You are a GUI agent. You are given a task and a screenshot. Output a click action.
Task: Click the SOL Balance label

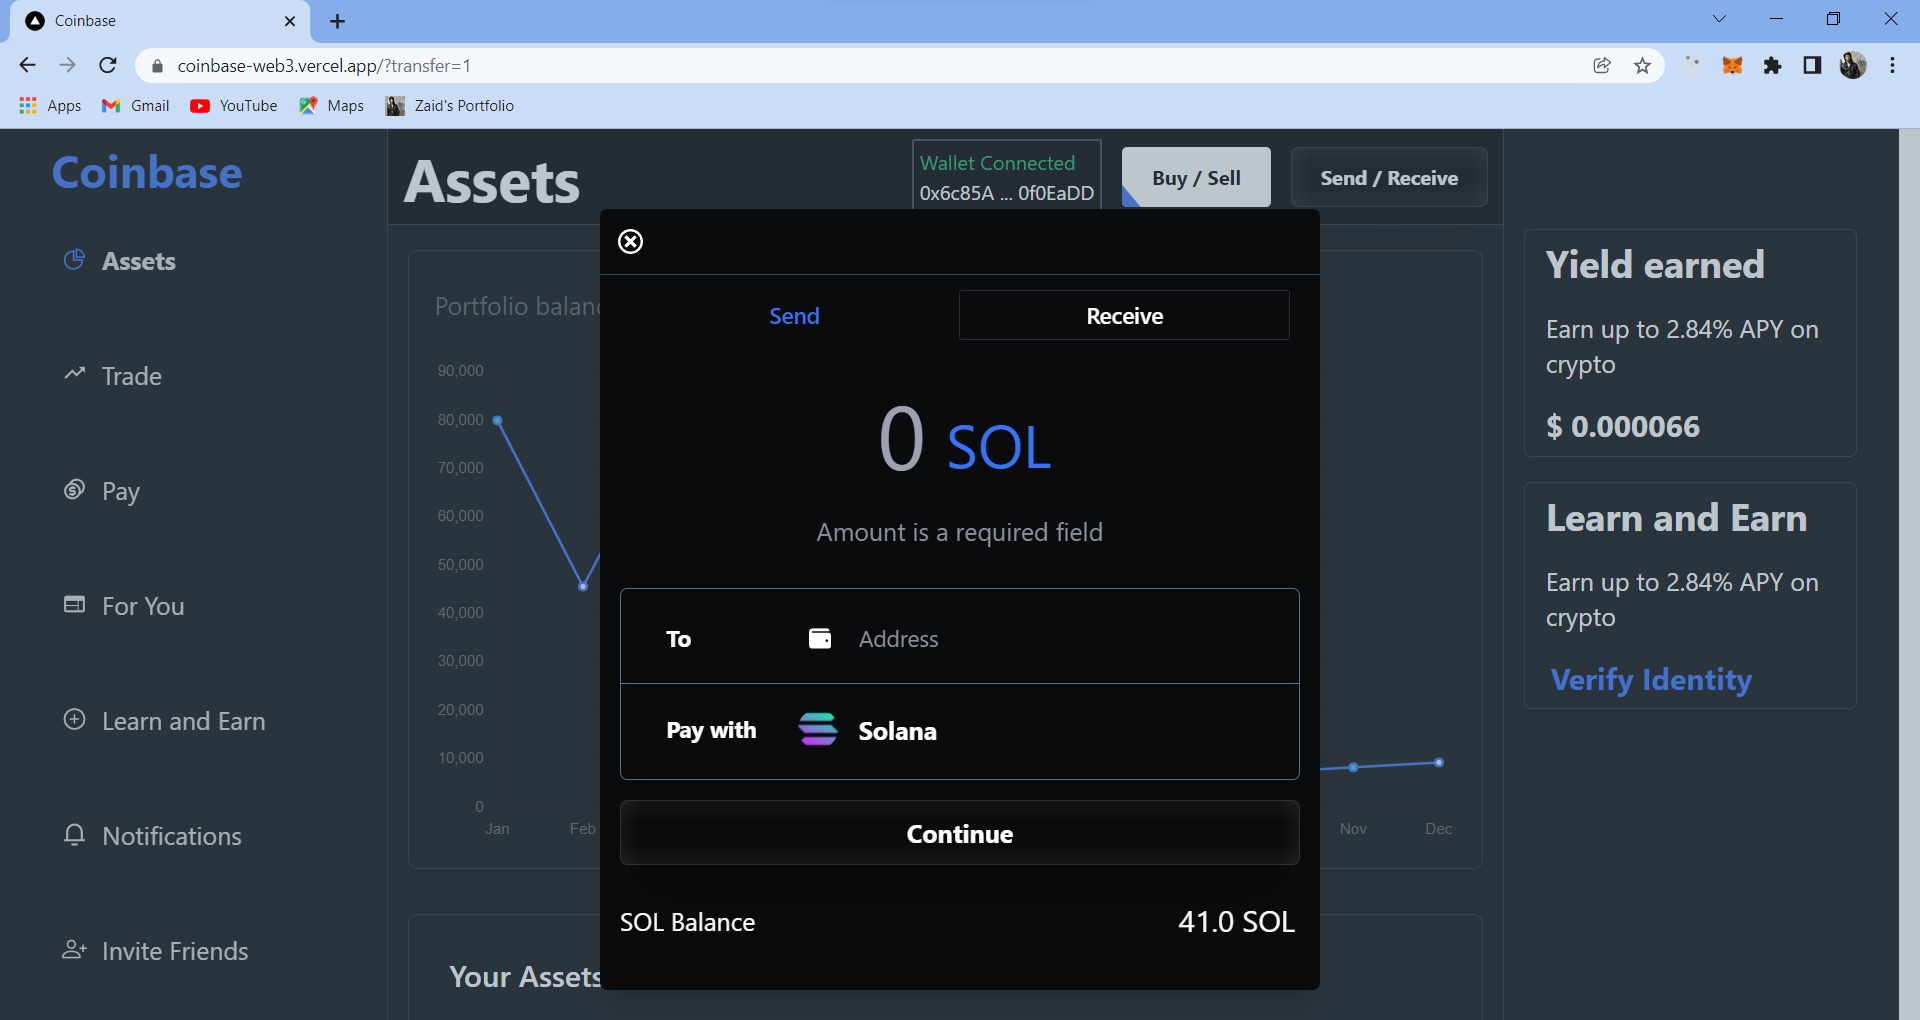(x=687, y=922)
